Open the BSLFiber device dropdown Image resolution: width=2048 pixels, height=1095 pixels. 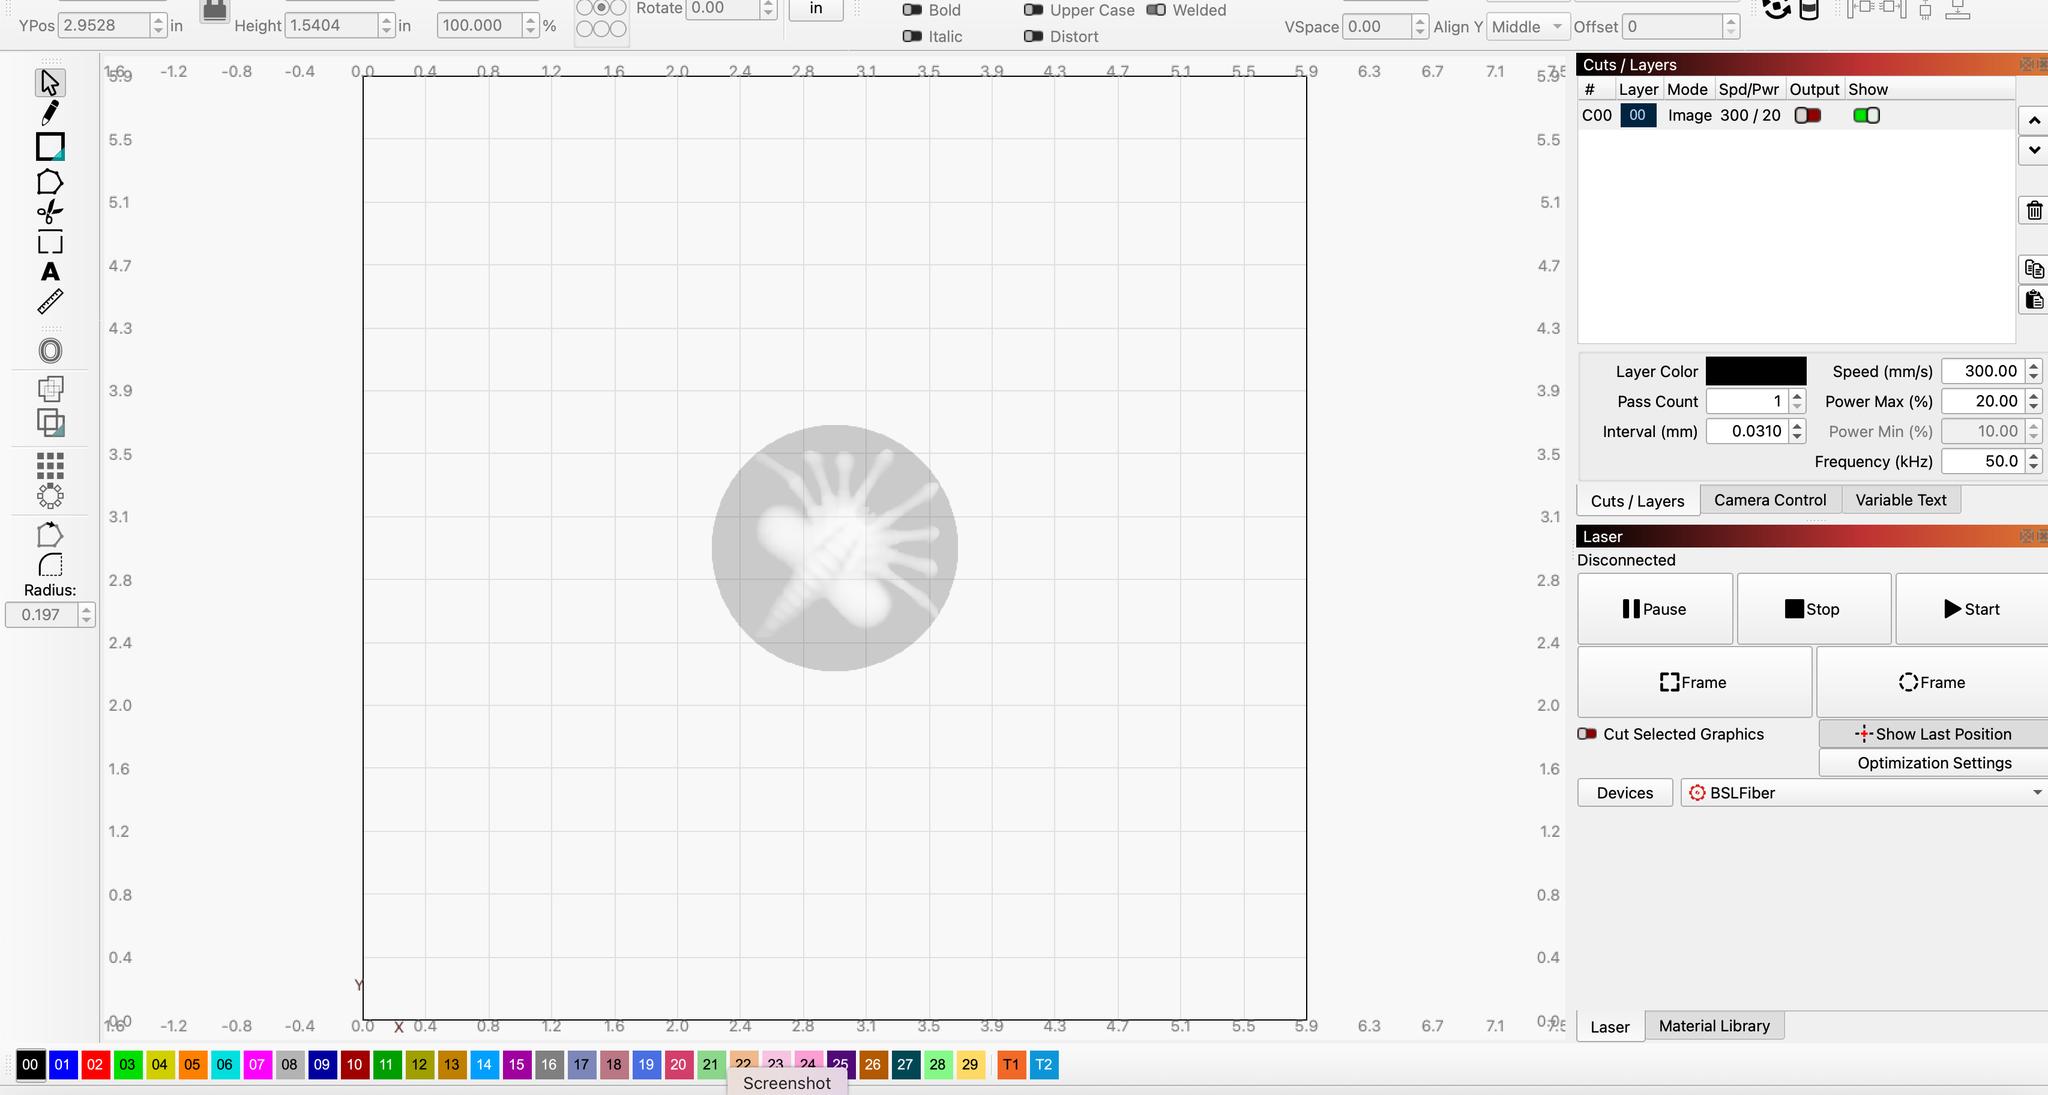(x=1864, y=793)
